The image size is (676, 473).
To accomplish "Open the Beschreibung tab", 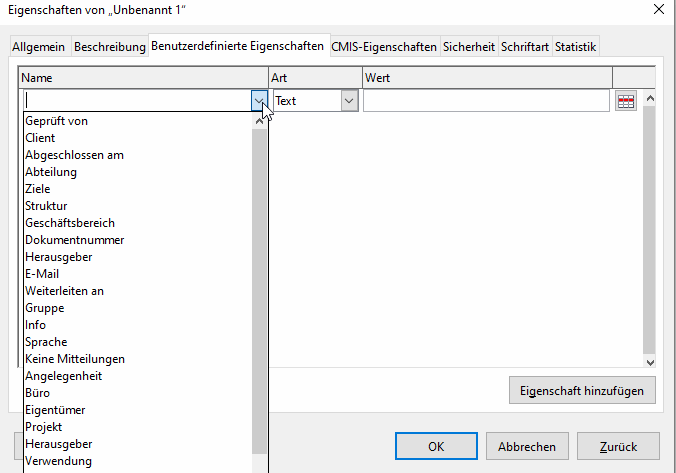I will pos(110,47).
